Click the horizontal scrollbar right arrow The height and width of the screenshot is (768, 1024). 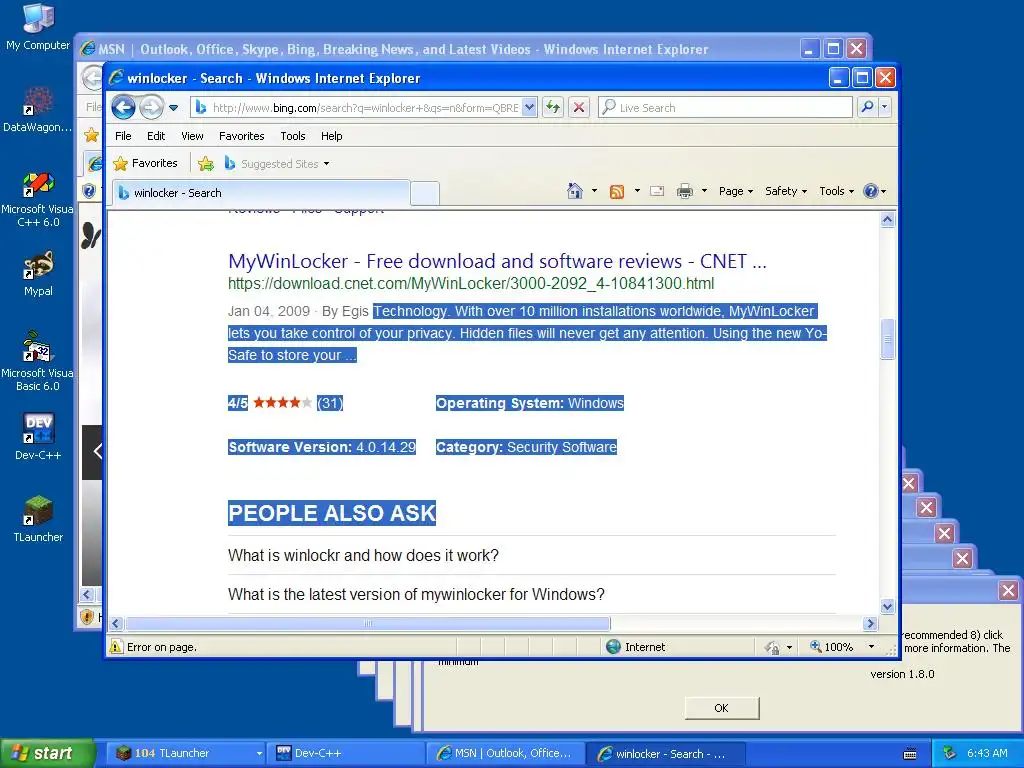click(869, 624)
